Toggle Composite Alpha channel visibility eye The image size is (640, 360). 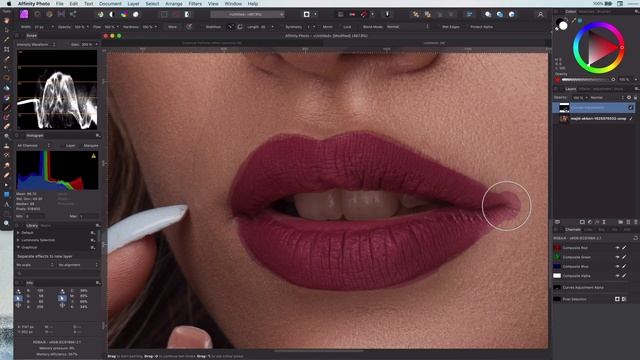click(617, 276)
